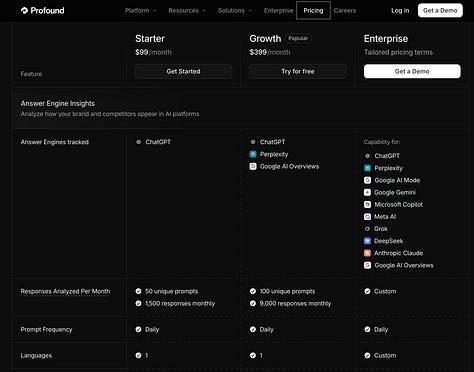Click the $399/month price text
Viewport: 474px width, 372px height.
click(x=270, y=52)
